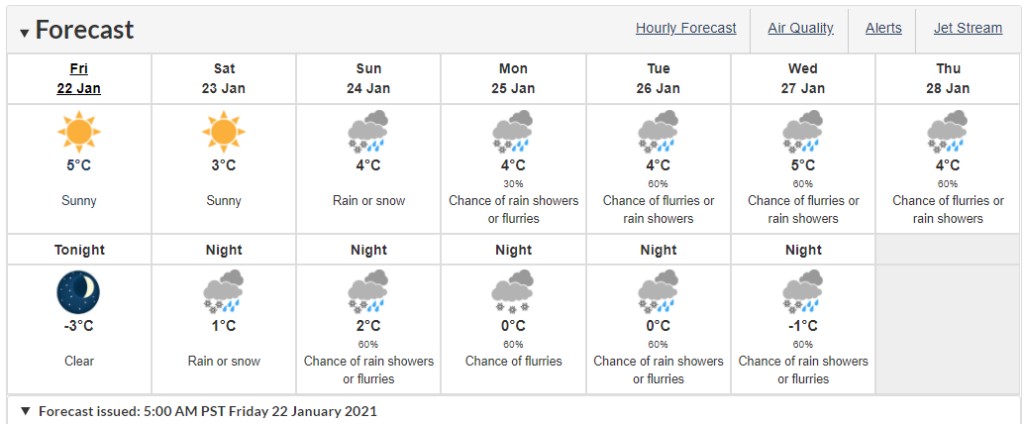1024x424 pixels.
Task: Click Saturday night rain or snow icon
Action: [224, 291]
